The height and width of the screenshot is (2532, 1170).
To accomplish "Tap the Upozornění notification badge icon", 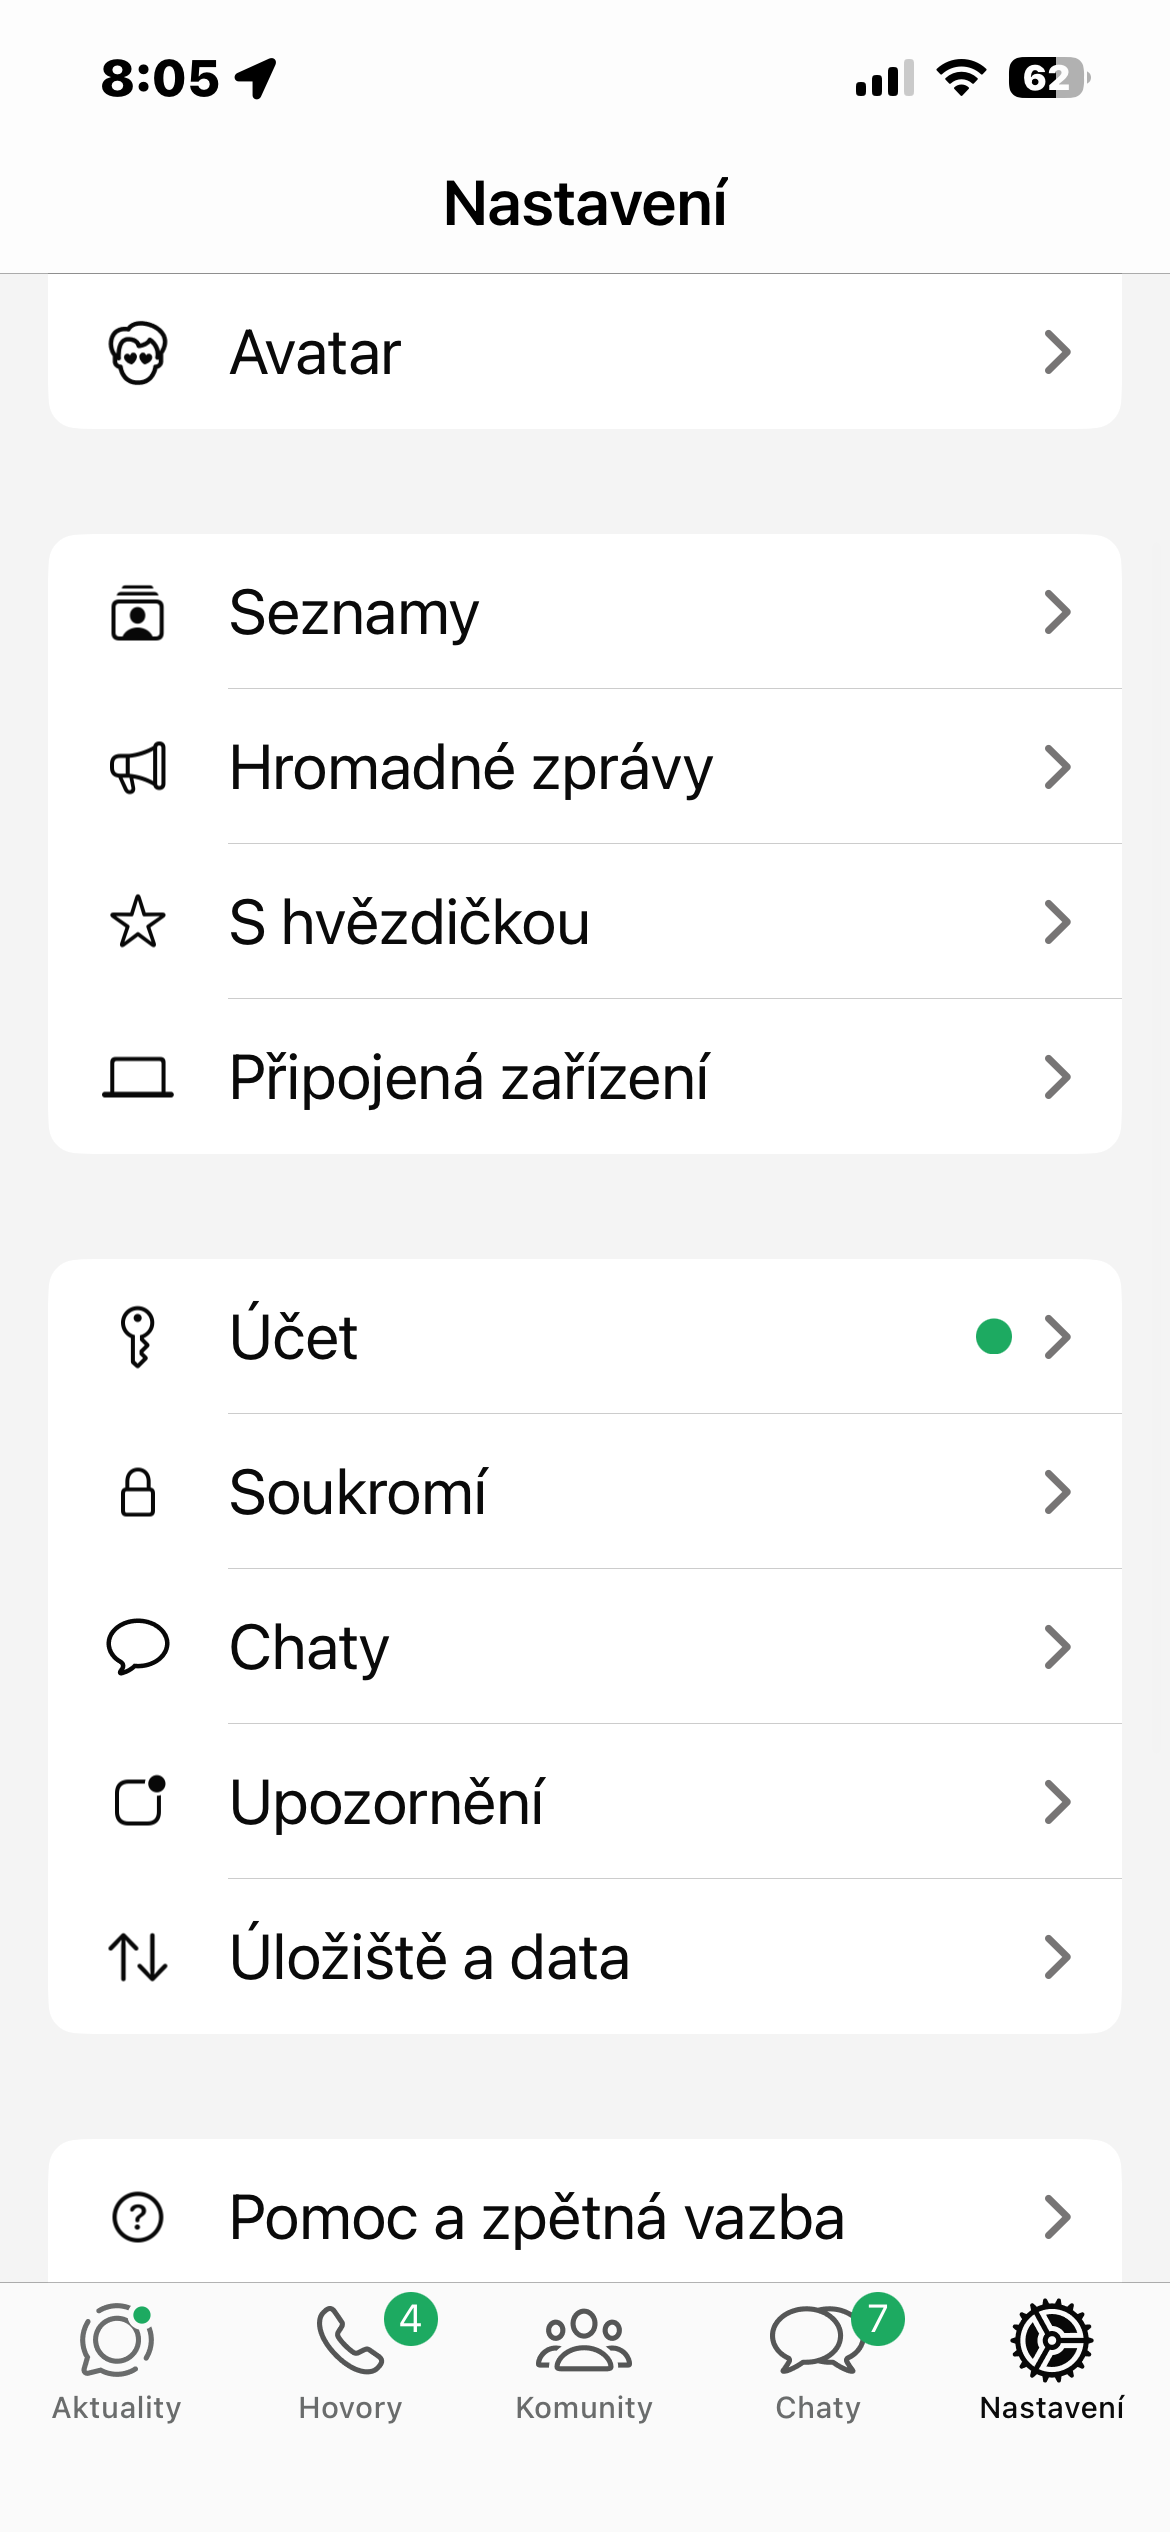I will (x=138, y=1802).
